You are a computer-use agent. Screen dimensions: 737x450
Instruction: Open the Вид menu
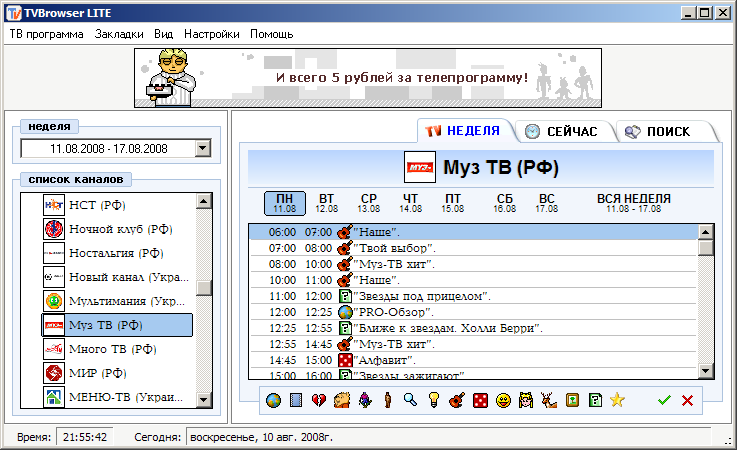pyautogui.click(x=164, y=34)
